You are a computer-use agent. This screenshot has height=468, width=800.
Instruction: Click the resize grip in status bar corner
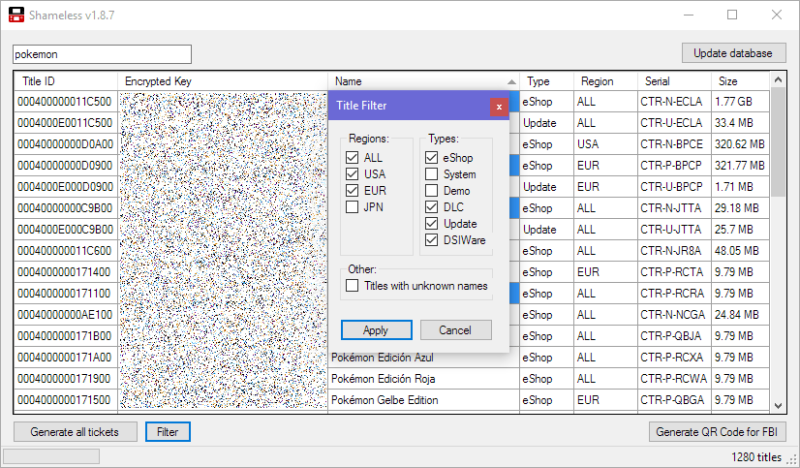792,458
